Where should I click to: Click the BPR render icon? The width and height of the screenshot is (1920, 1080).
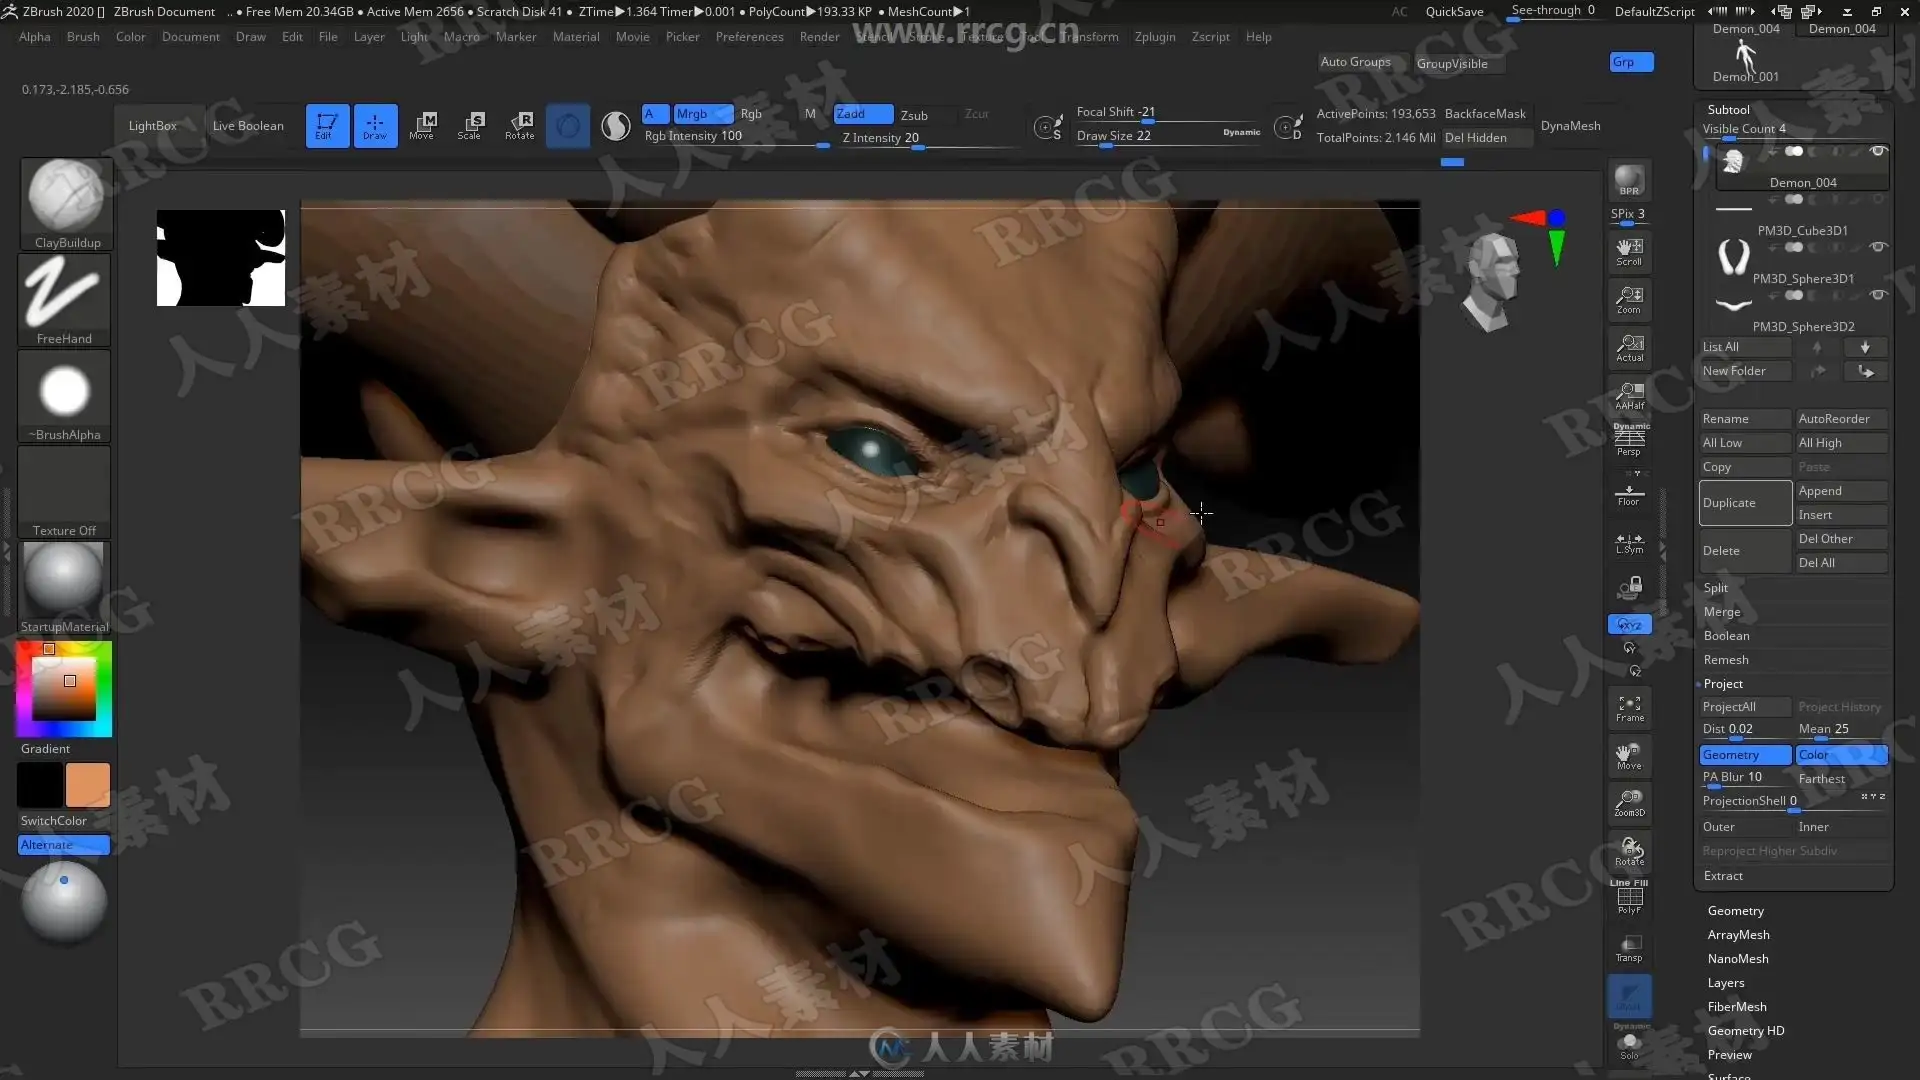1629,180
